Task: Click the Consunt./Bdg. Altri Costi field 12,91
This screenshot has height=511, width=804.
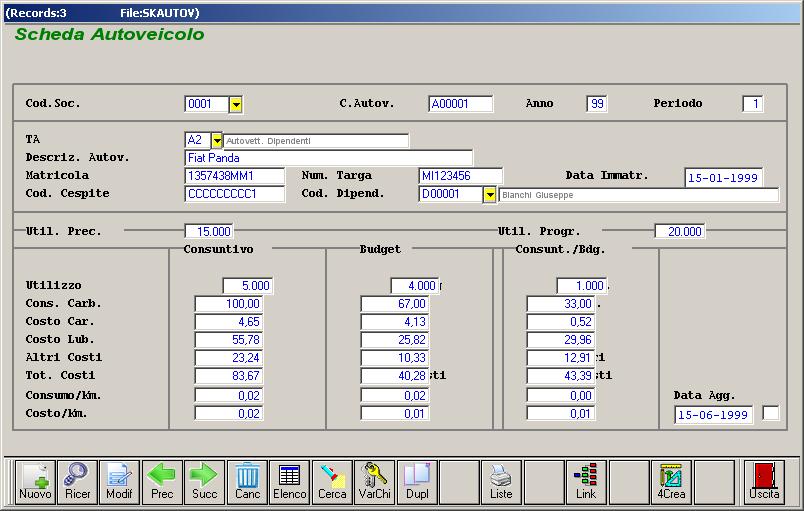Action: (x=561, y=357)
